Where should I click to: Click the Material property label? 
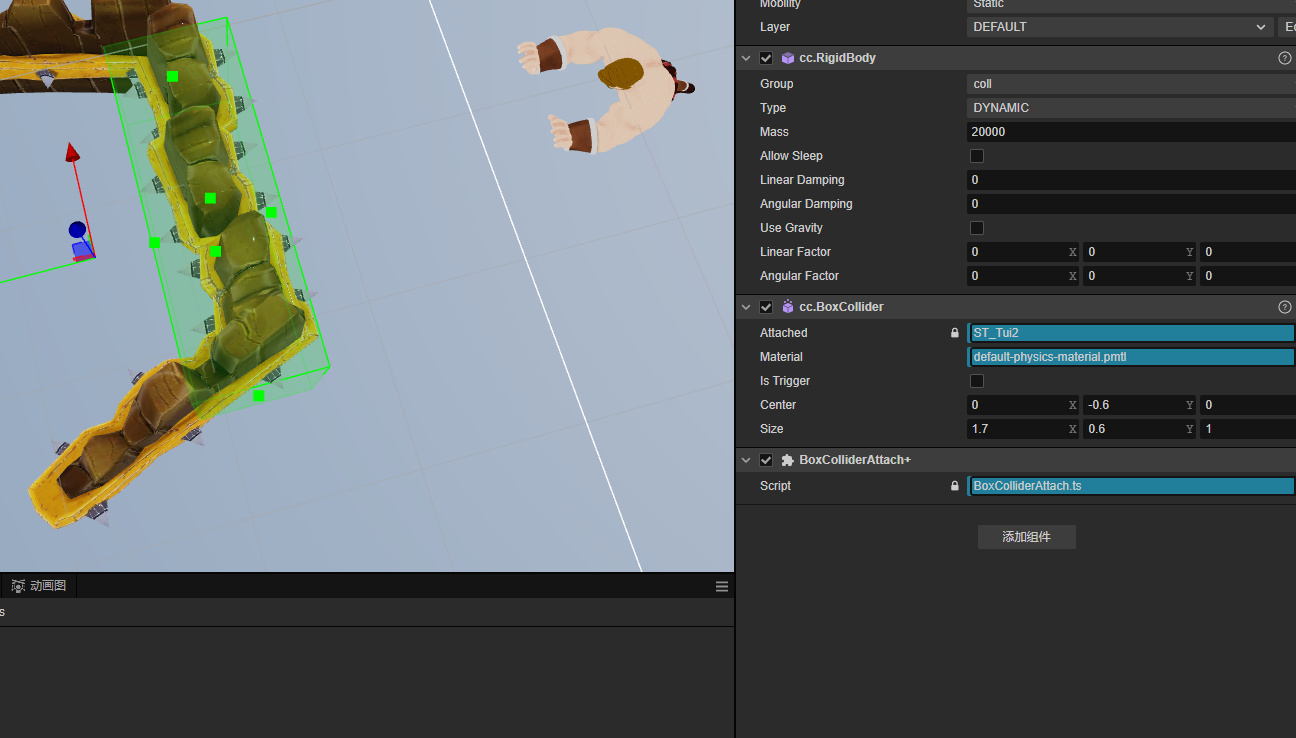[781, 357]
